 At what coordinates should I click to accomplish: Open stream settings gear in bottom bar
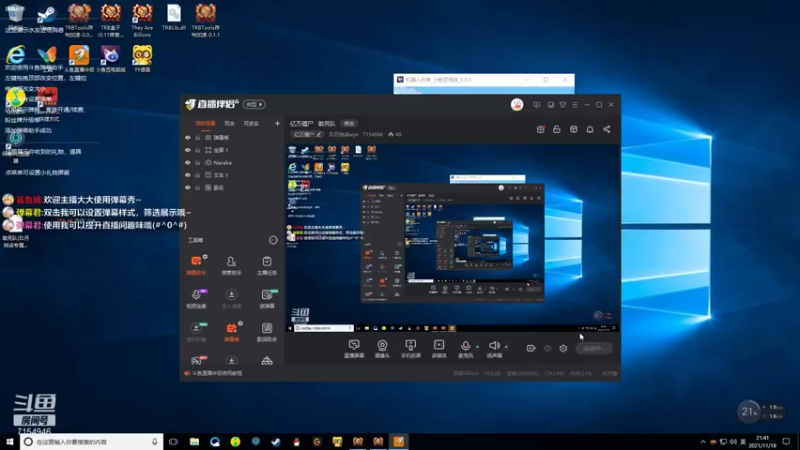coord(563,348)
